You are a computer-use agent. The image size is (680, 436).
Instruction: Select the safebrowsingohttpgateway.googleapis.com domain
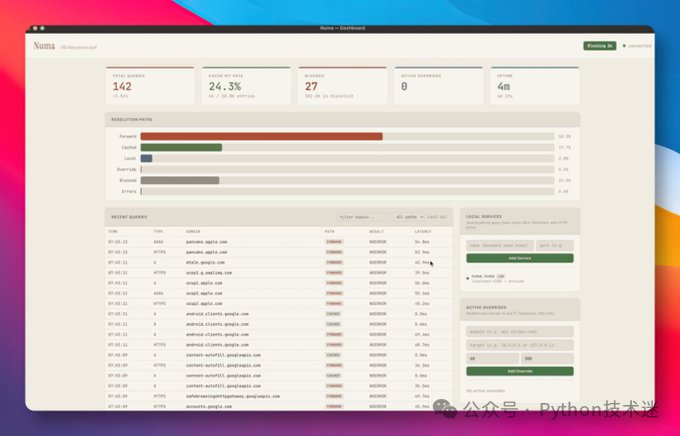click(233, 396)
